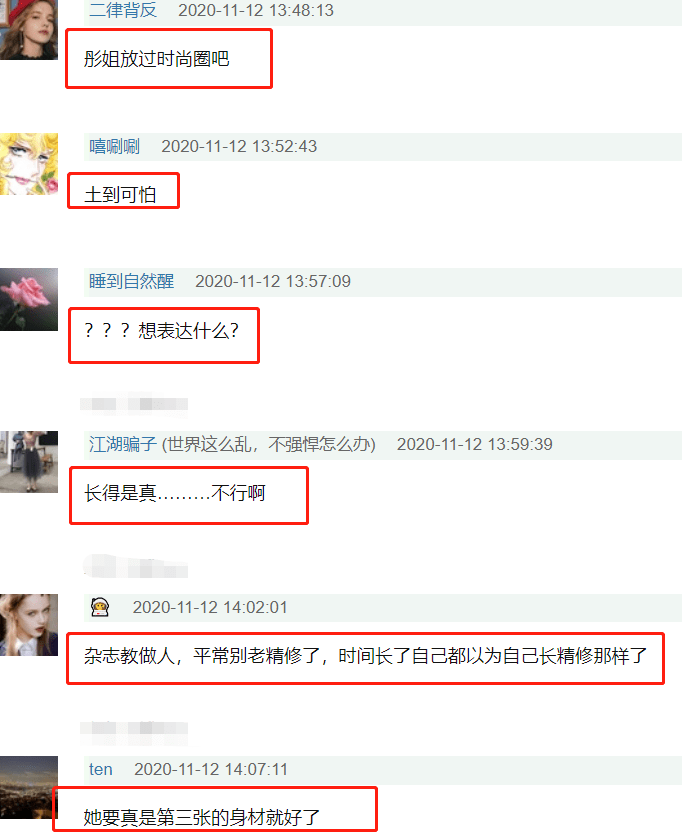Click the astronaut emoji username icon
This screenshot has height=833, width=682.
coord(100,607)
